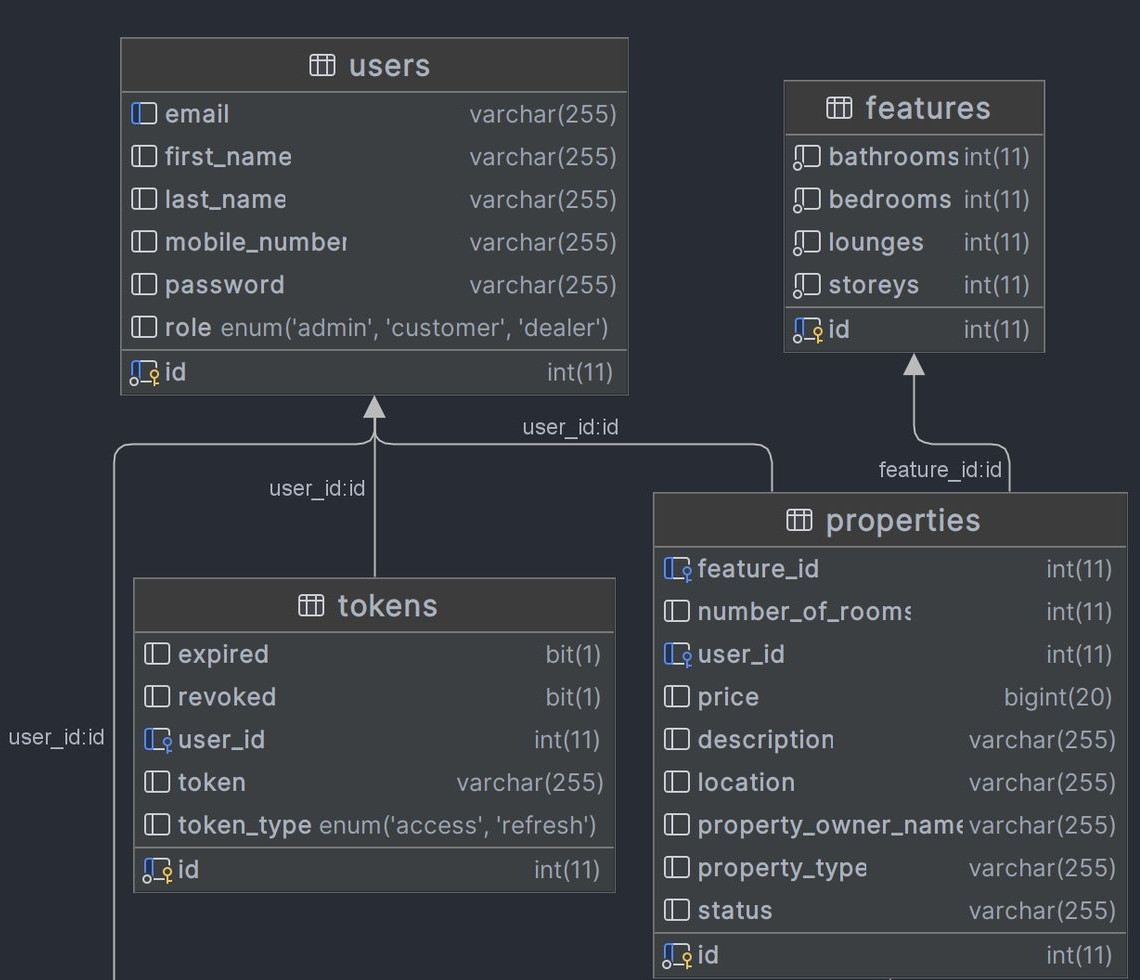Click the foreign key icon beside feature_id
The height and width of the screenshot is (980, 1140).
[677, 569]
